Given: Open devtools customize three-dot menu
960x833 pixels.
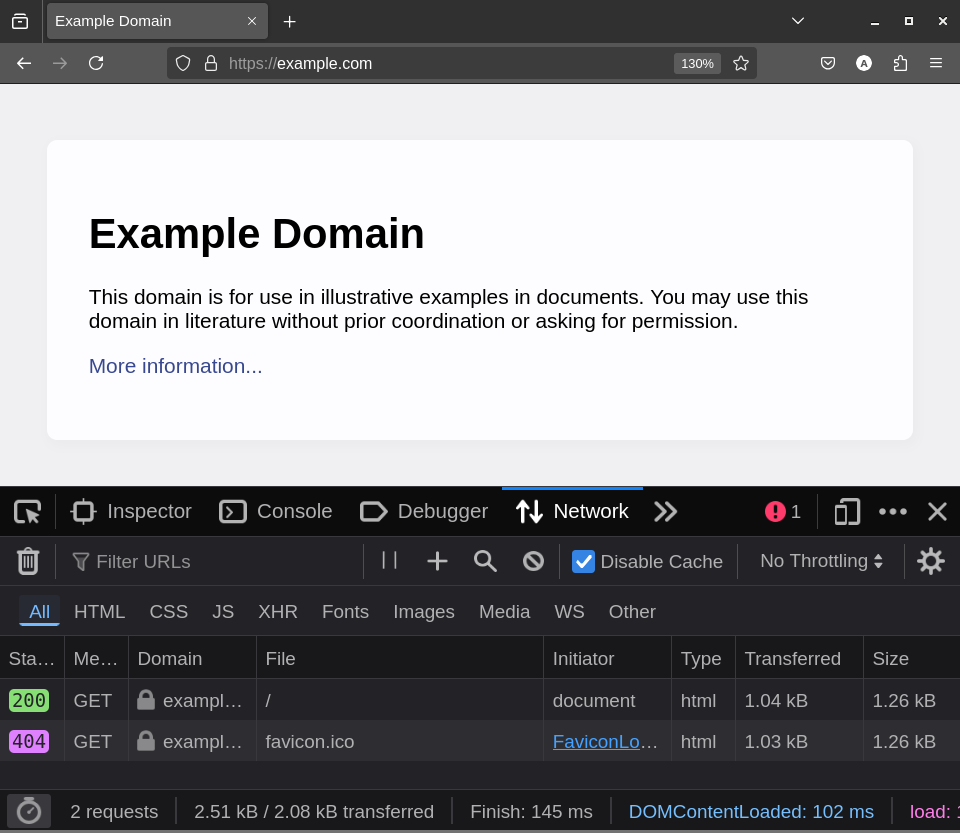Looking at the screenshot, I should [893, 512].
